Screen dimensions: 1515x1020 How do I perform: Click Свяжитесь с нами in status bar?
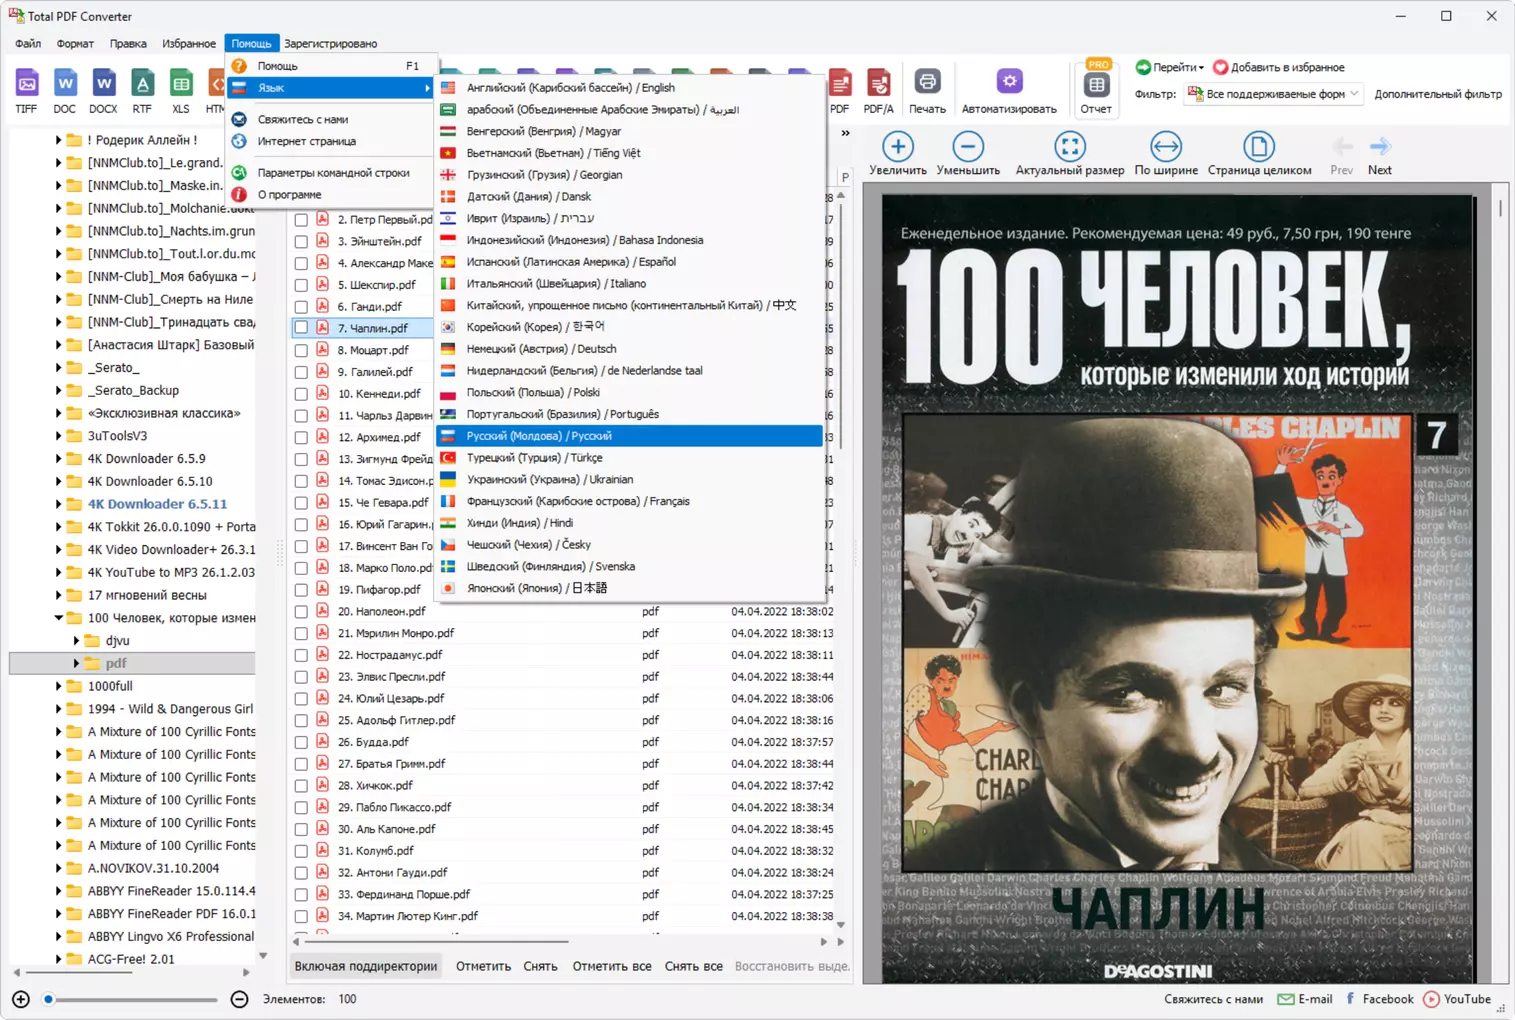[1213, 999]
